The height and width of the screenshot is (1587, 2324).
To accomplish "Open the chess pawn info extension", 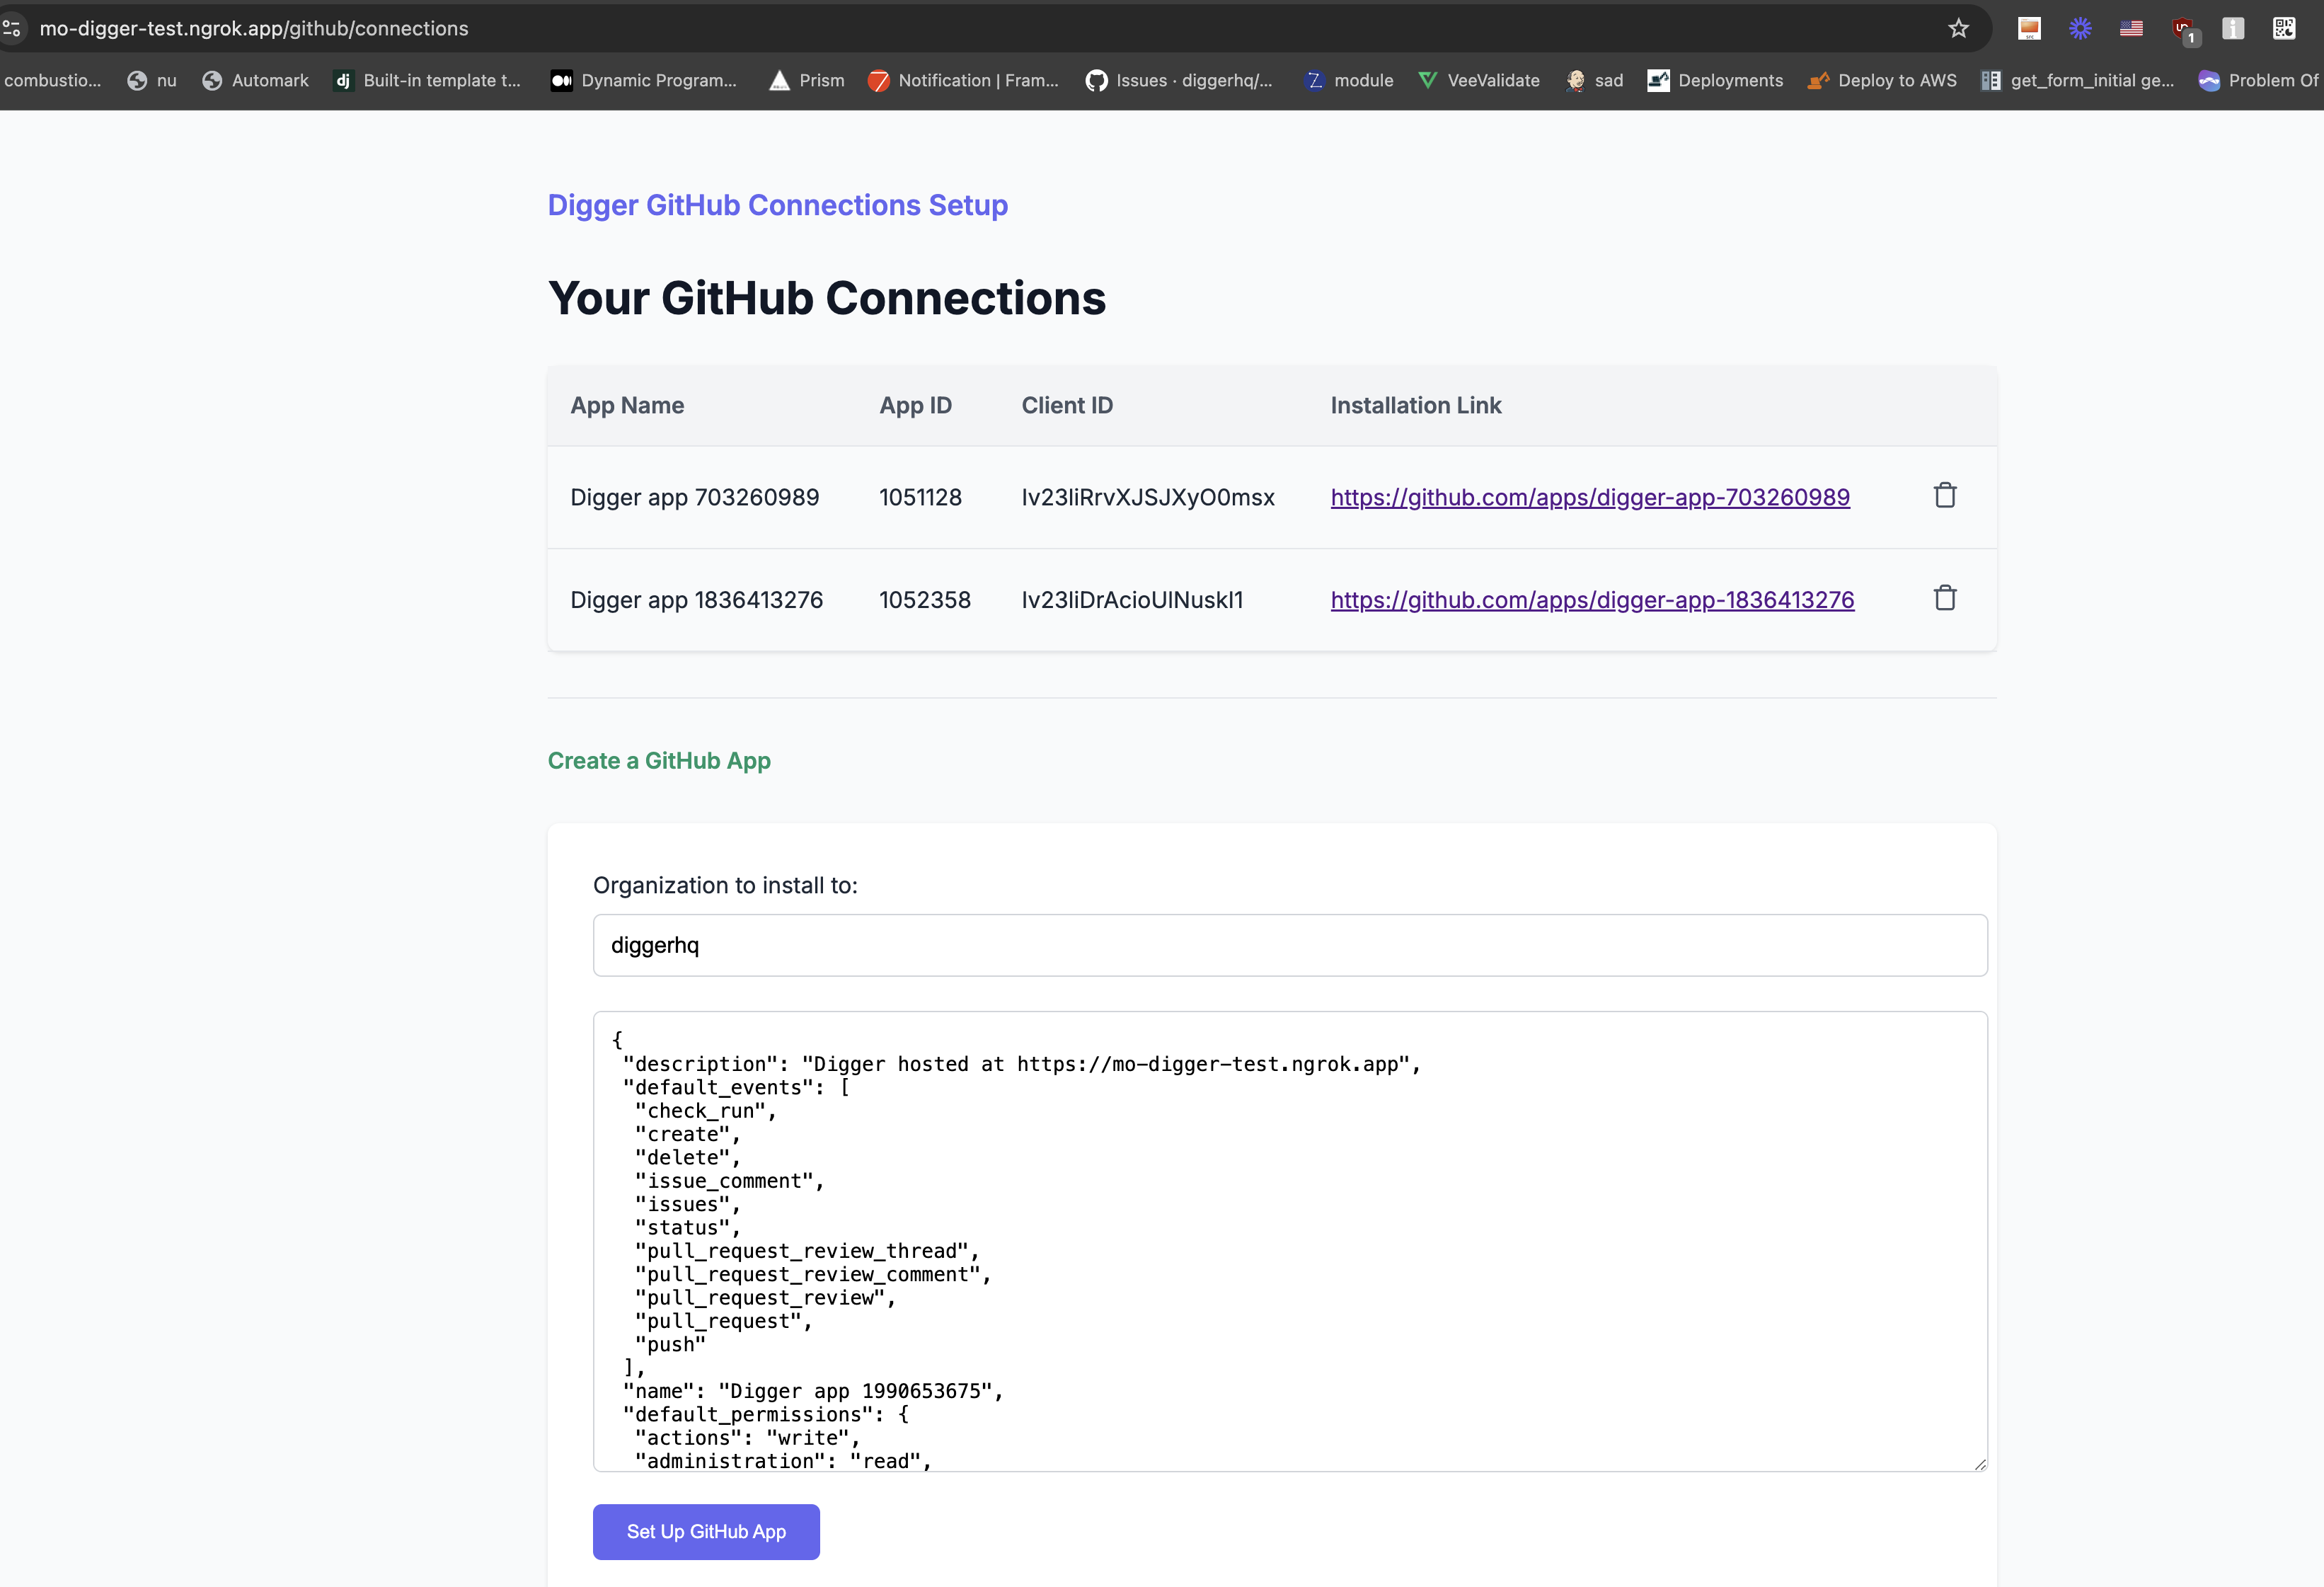I will click(x=2232, y=28).
